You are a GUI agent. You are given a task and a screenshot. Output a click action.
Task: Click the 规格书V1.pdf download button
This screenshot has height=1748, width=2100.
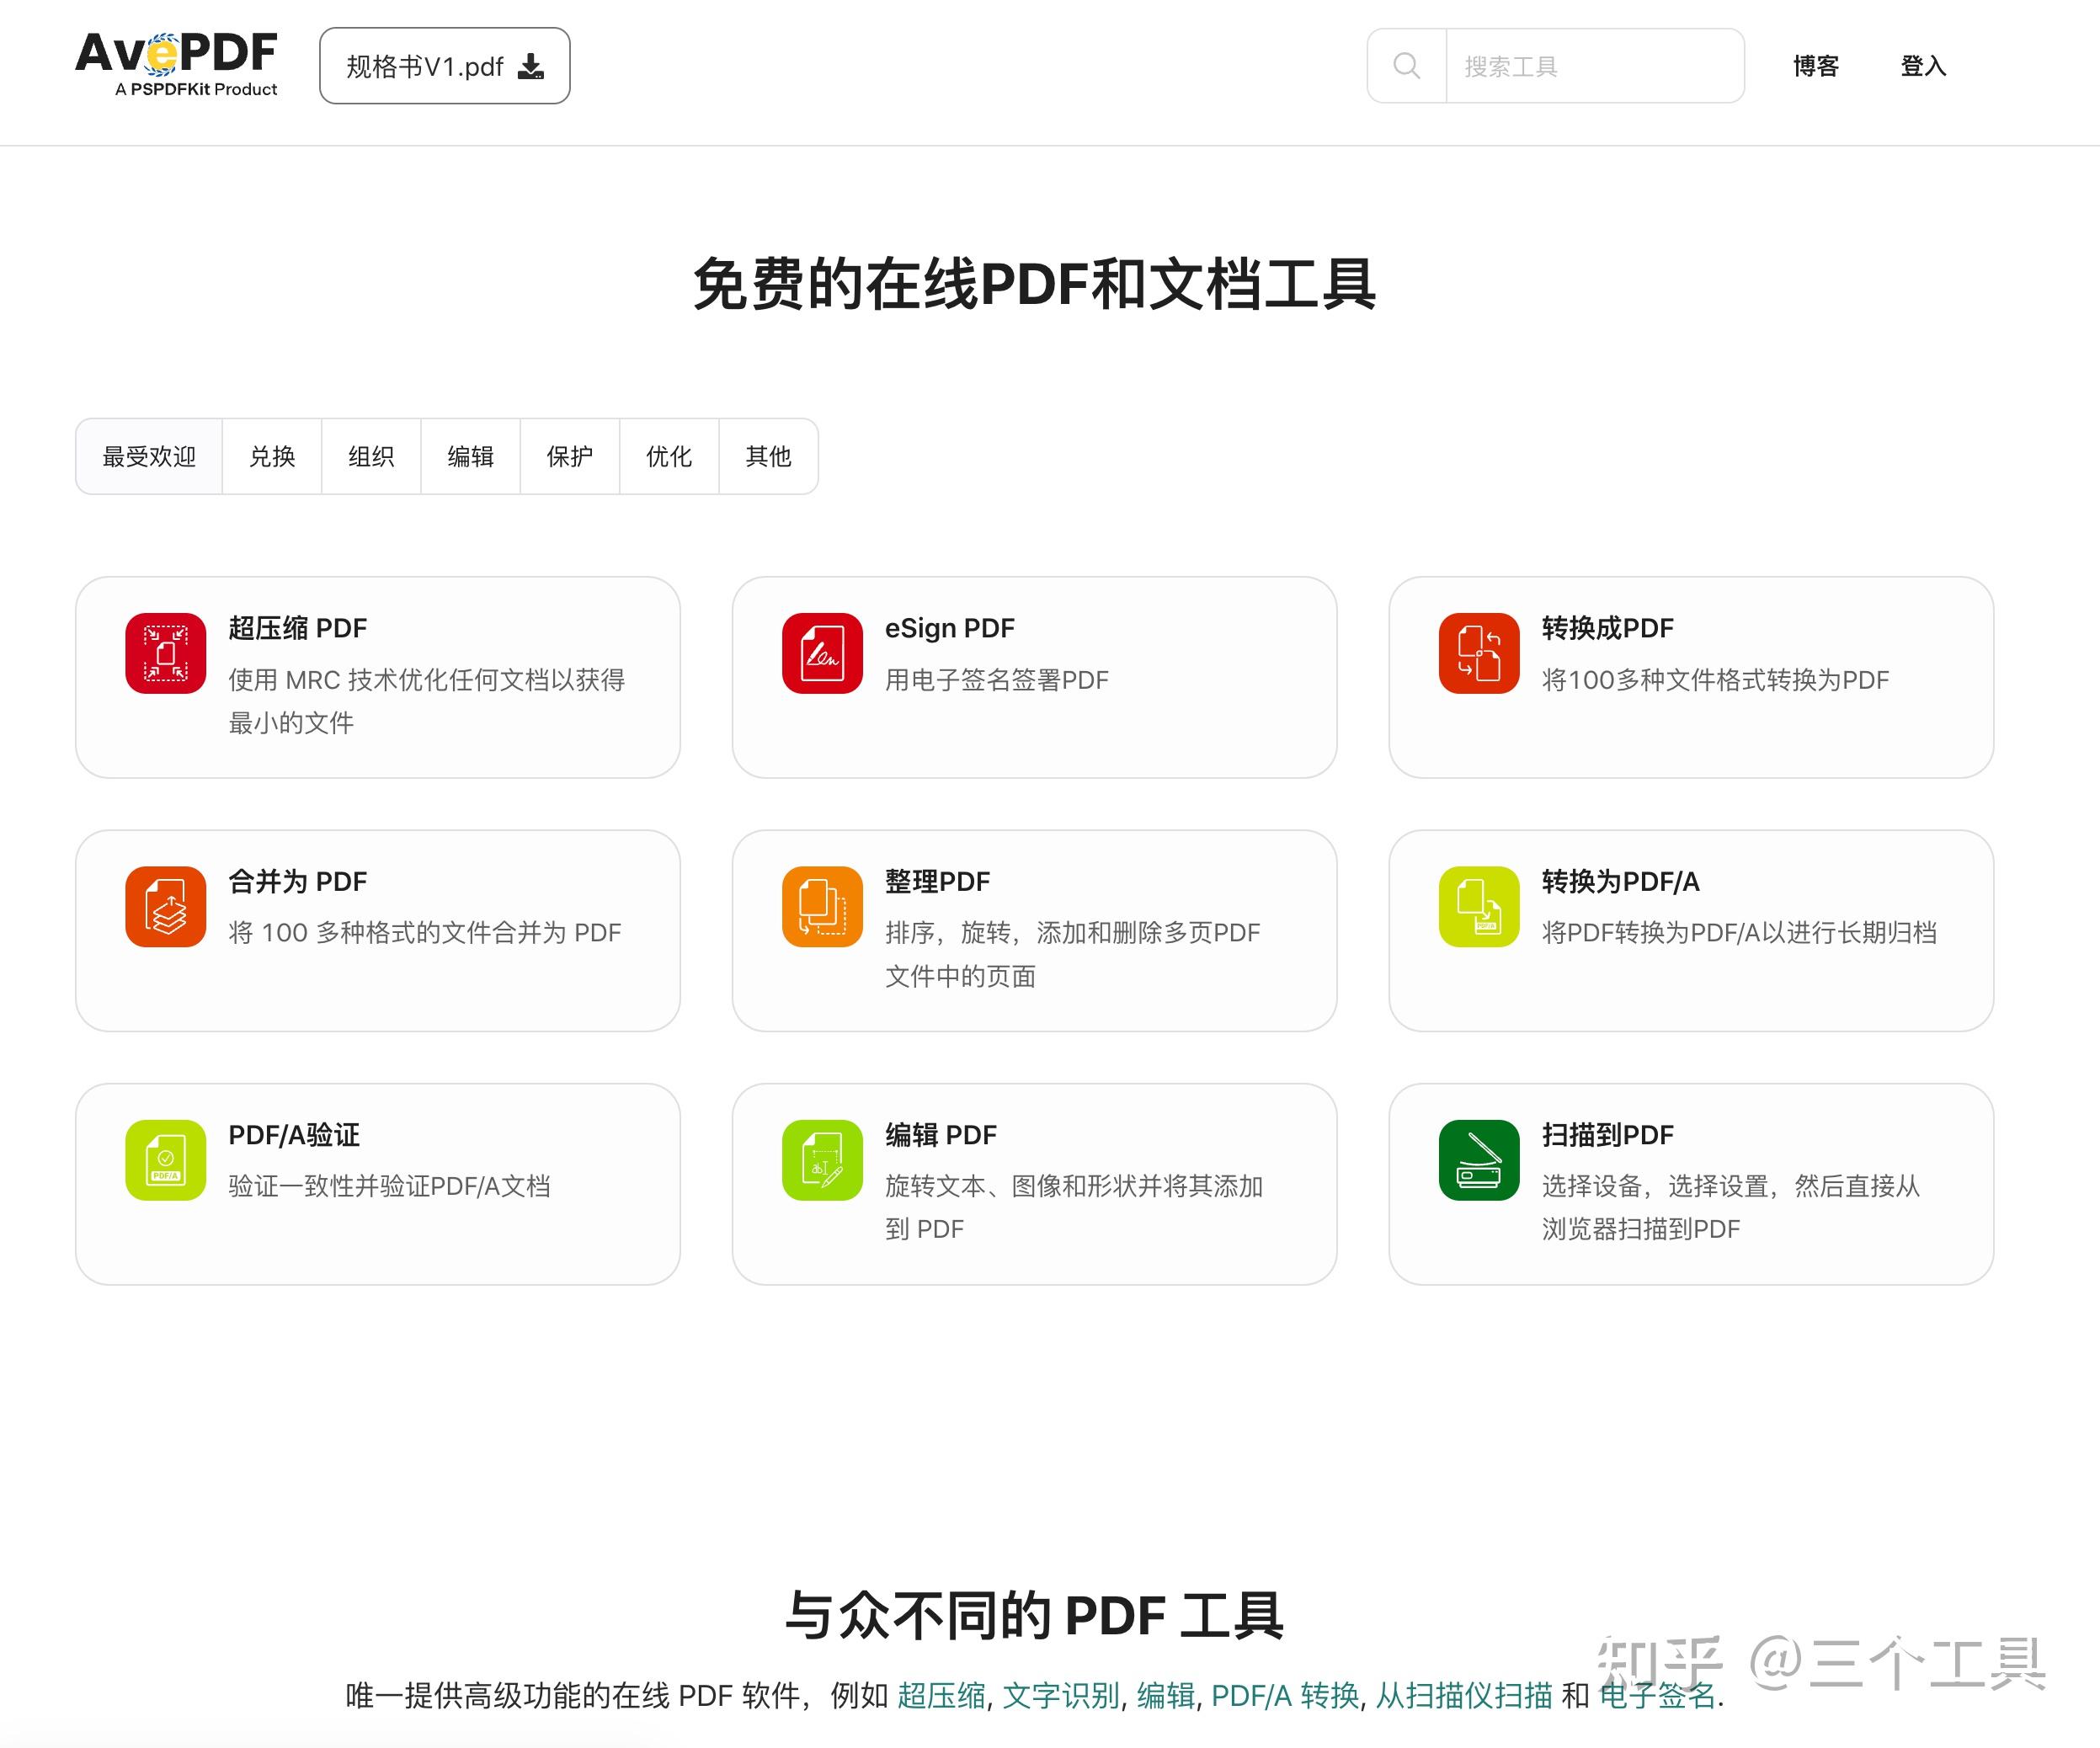(x=445, y=66)
